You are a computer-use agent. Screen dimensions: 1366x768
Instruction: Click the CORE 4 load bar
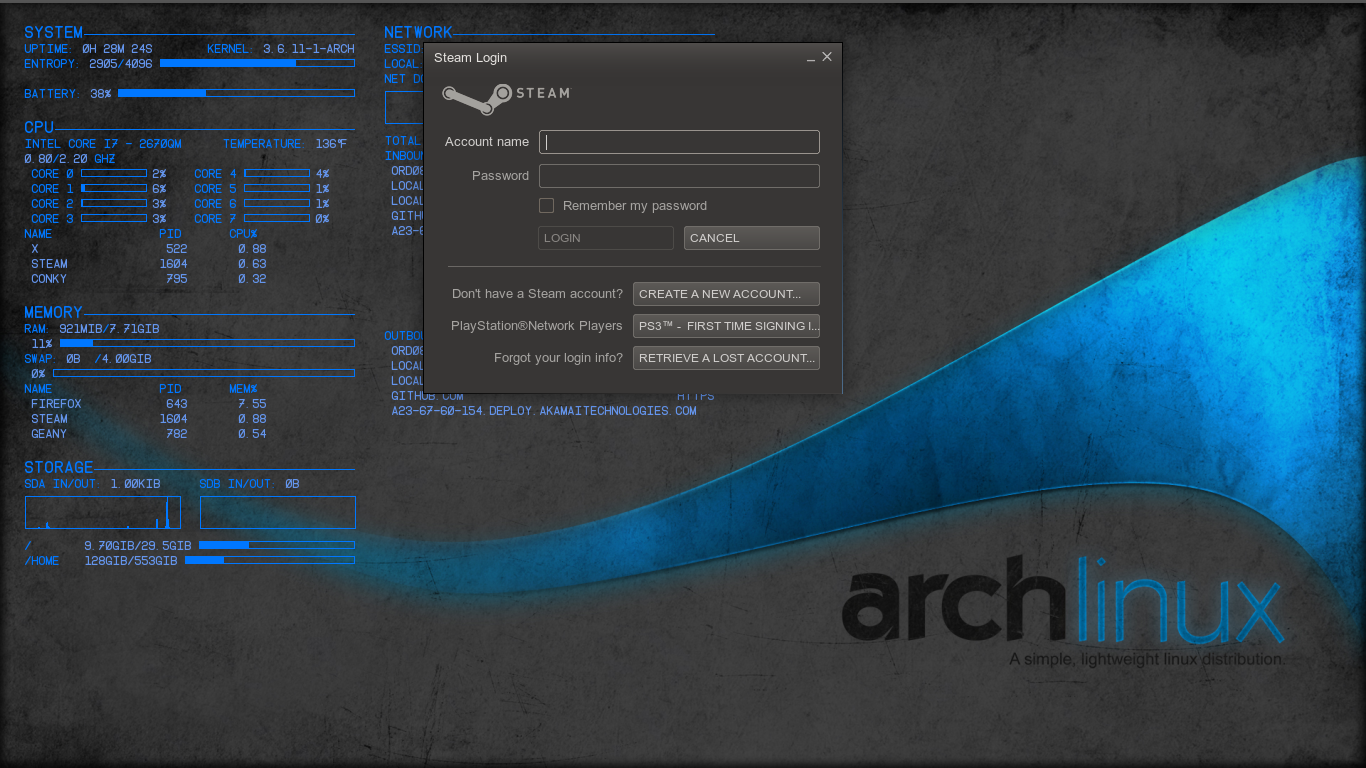click(277, 173)
